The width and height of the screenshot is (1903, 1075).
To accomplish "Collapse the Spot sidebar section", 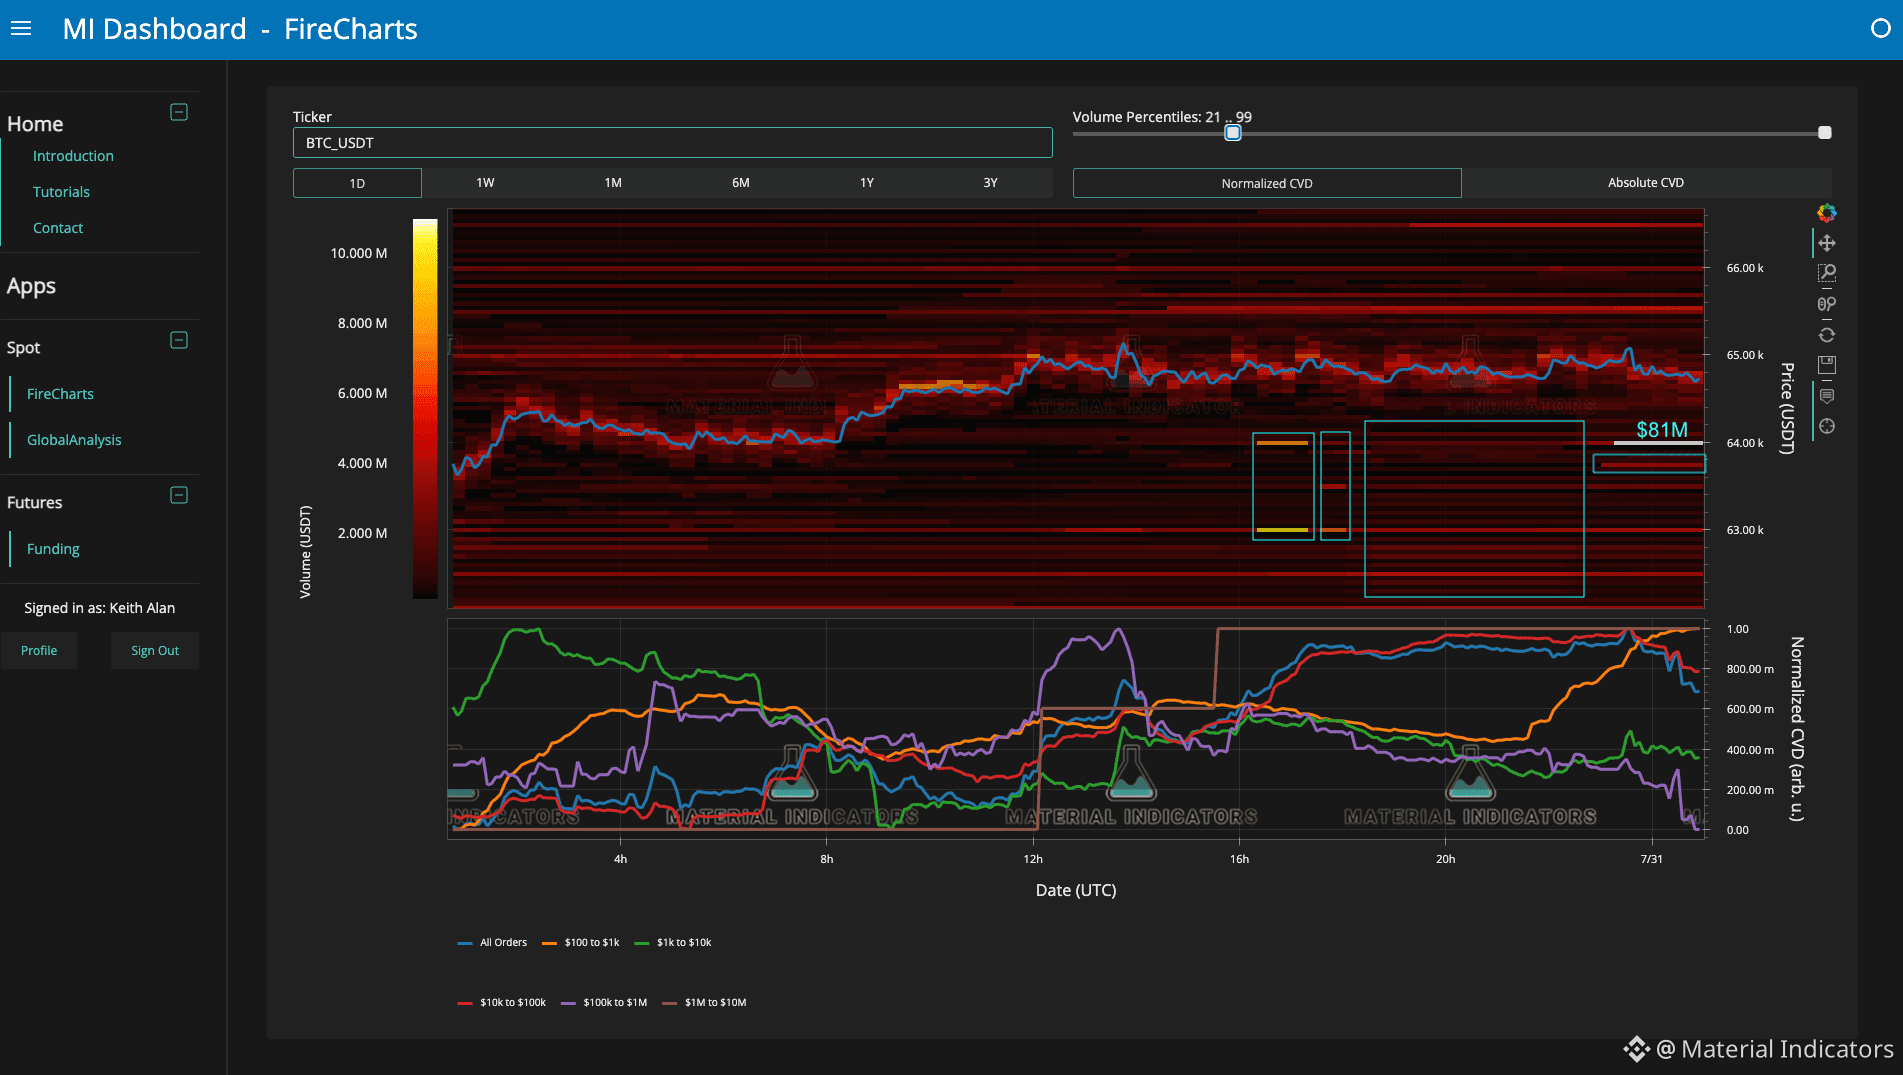I will point(179,340).
